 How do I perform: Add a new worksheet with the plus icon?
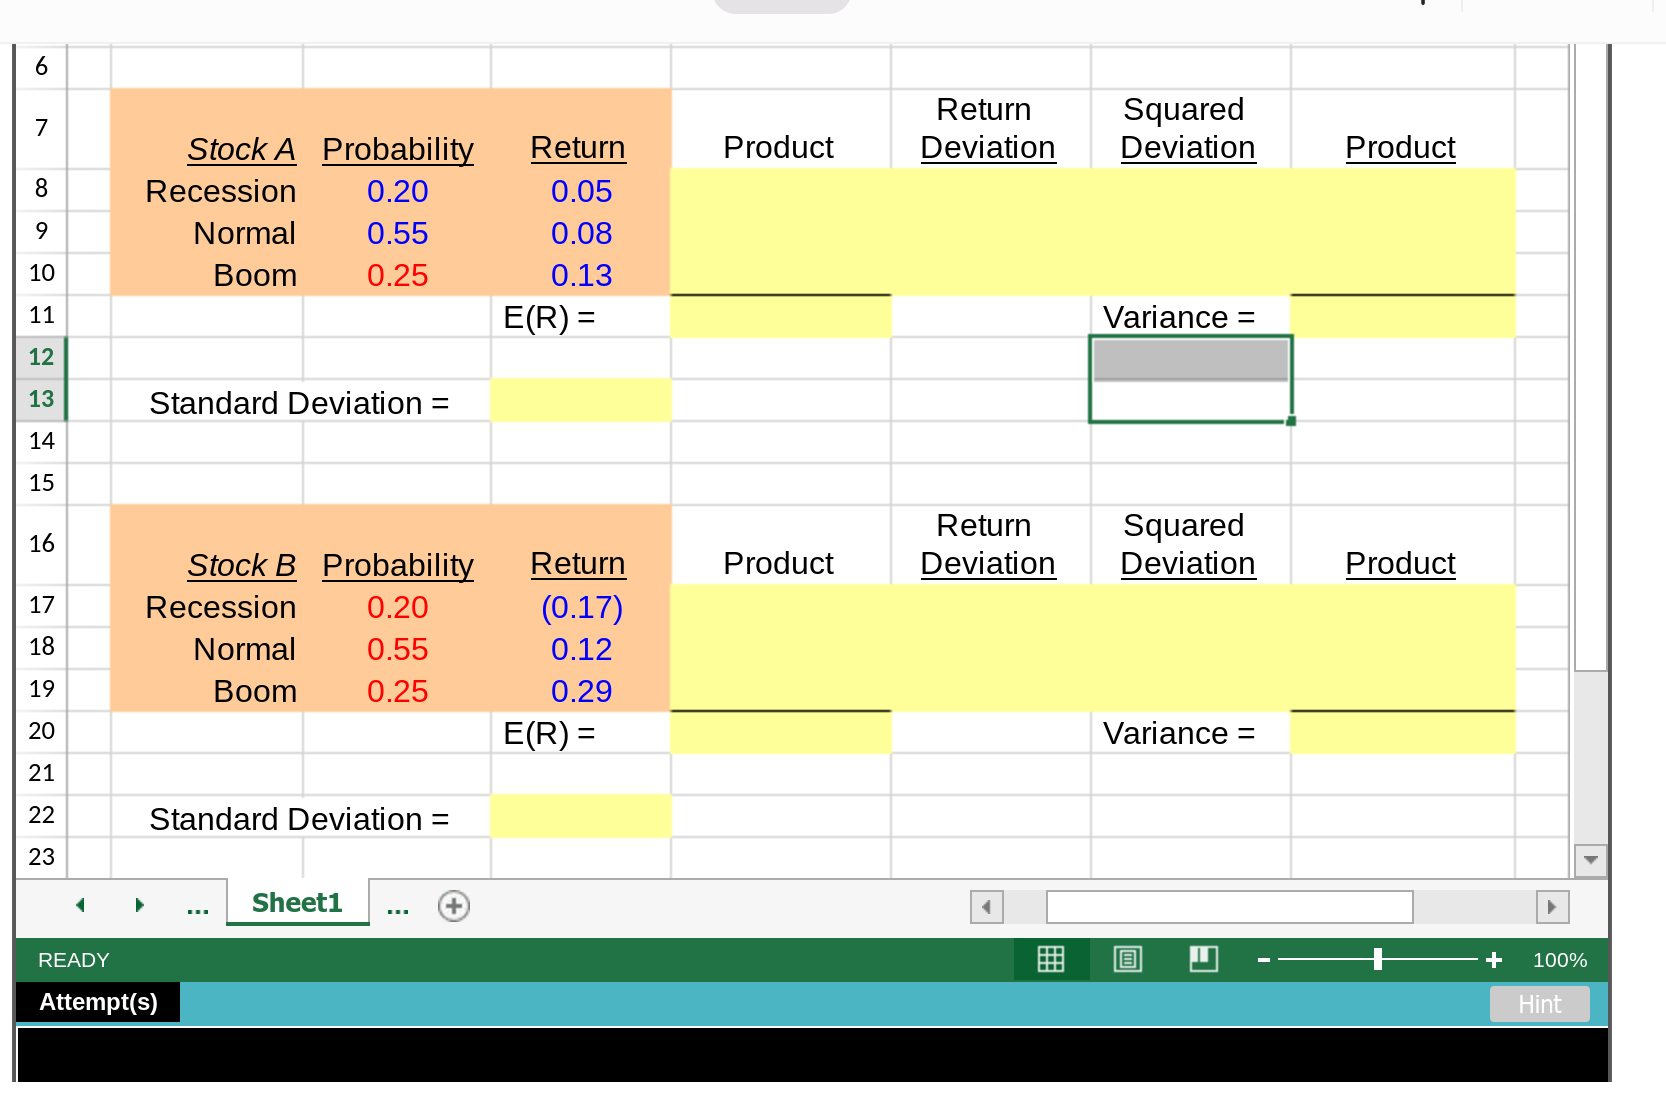coord(453,905)
